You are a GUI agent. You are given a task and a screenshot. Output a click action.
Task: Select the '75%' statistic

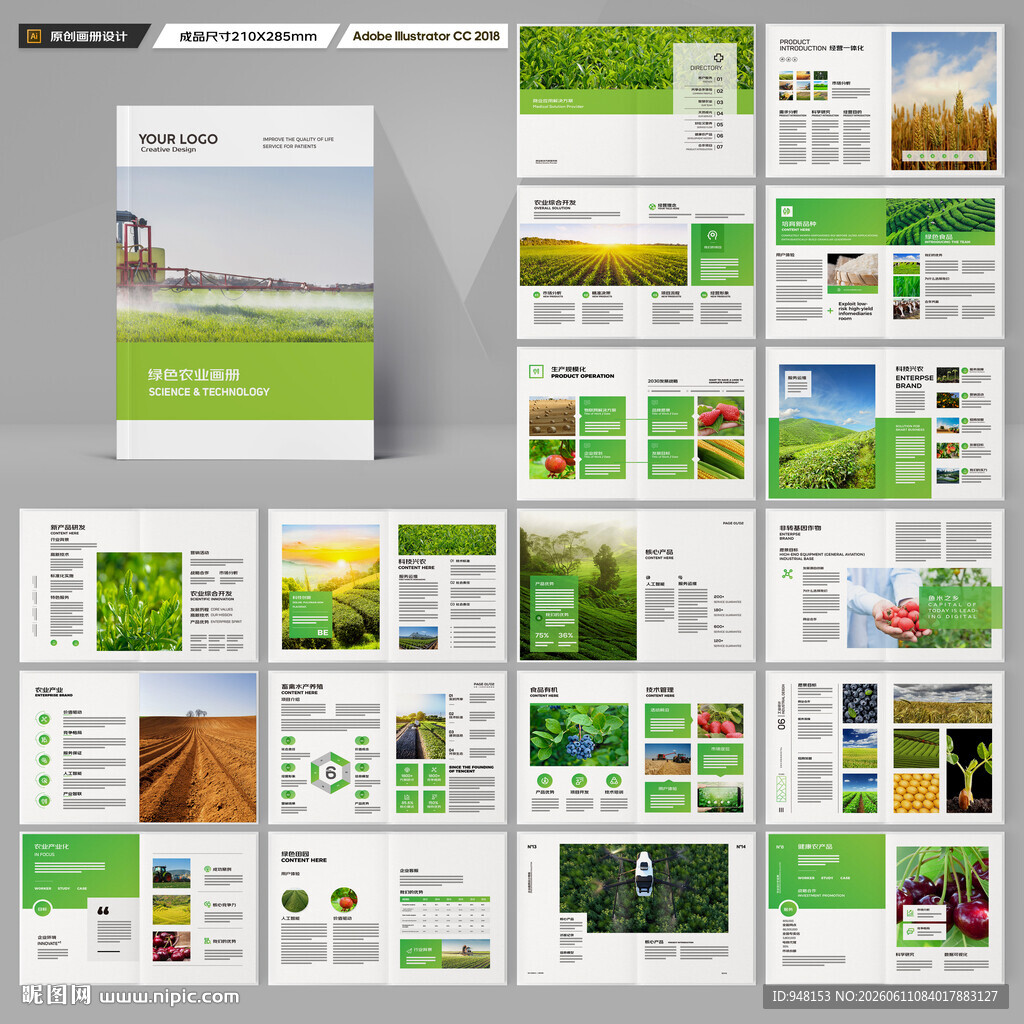(542, 635)
